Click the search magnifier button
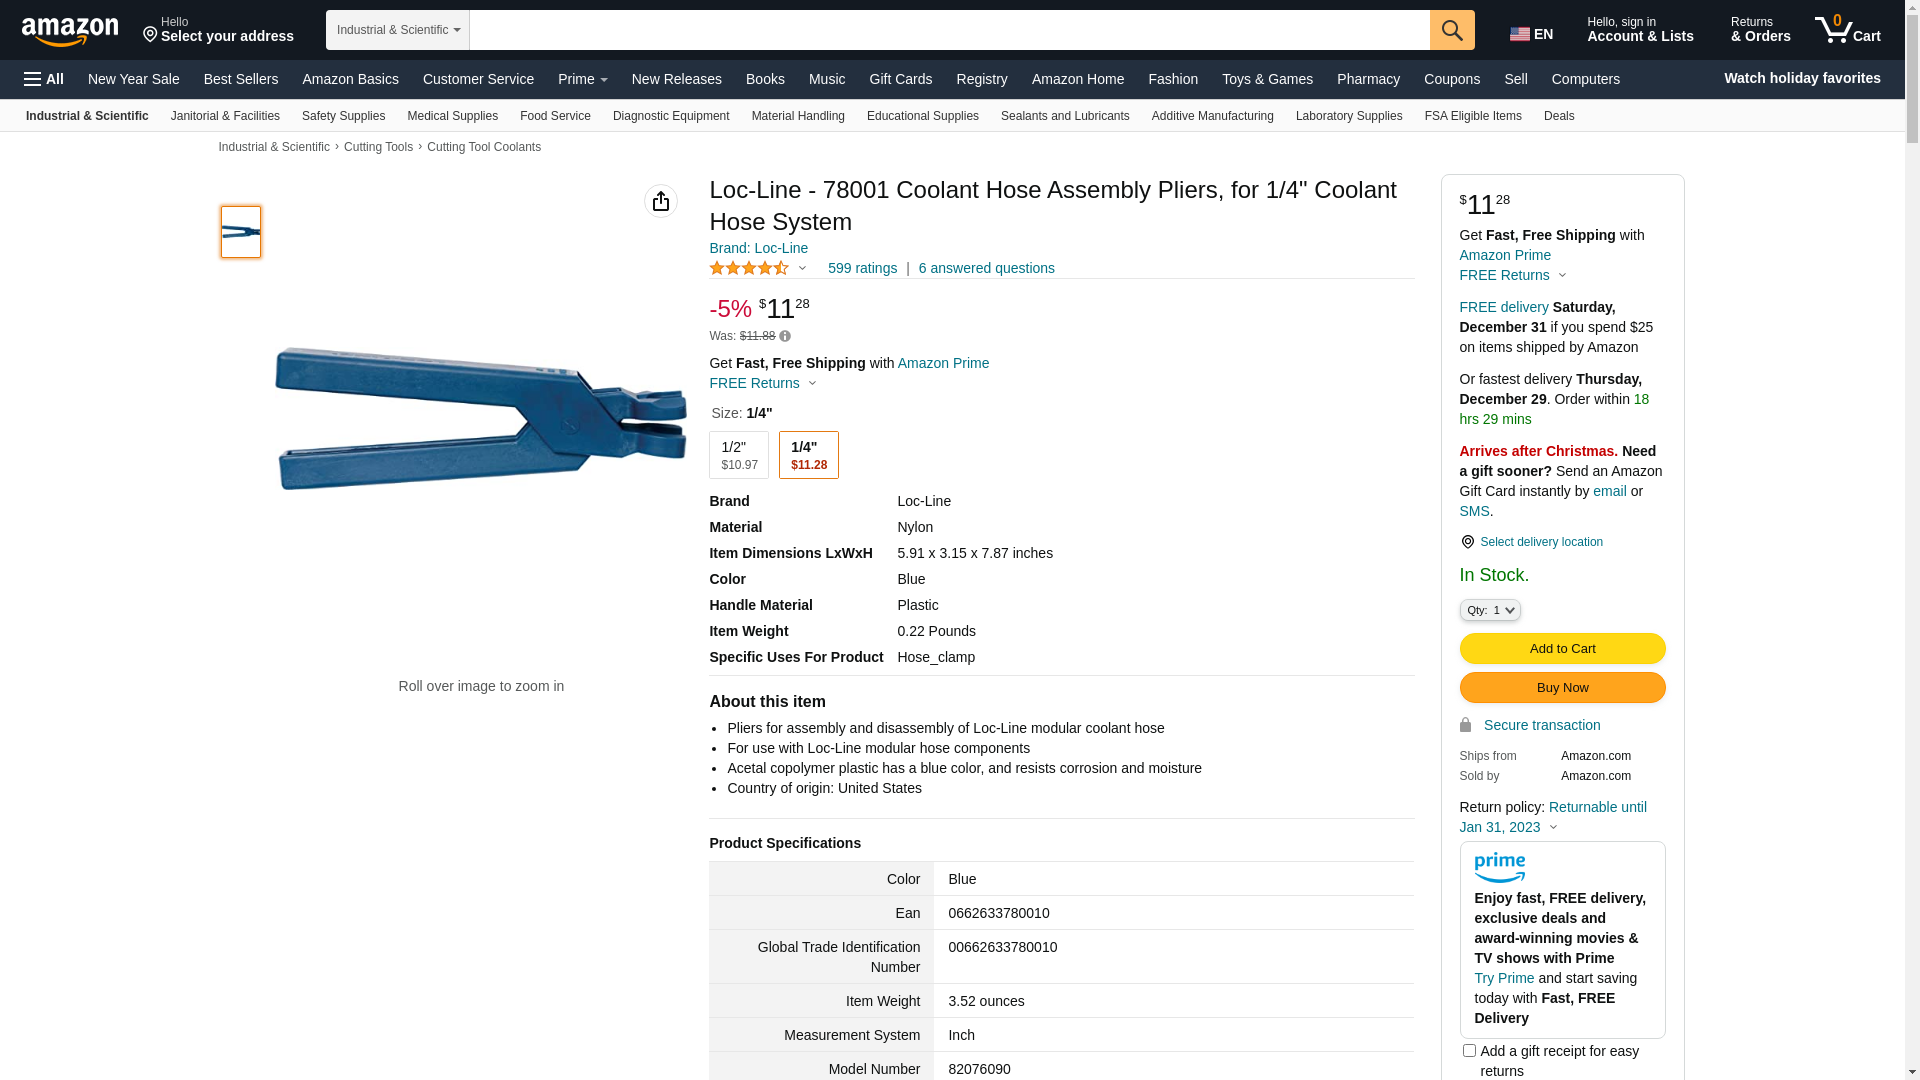Screen dimensions: 1920x1080 [1452, 30]
